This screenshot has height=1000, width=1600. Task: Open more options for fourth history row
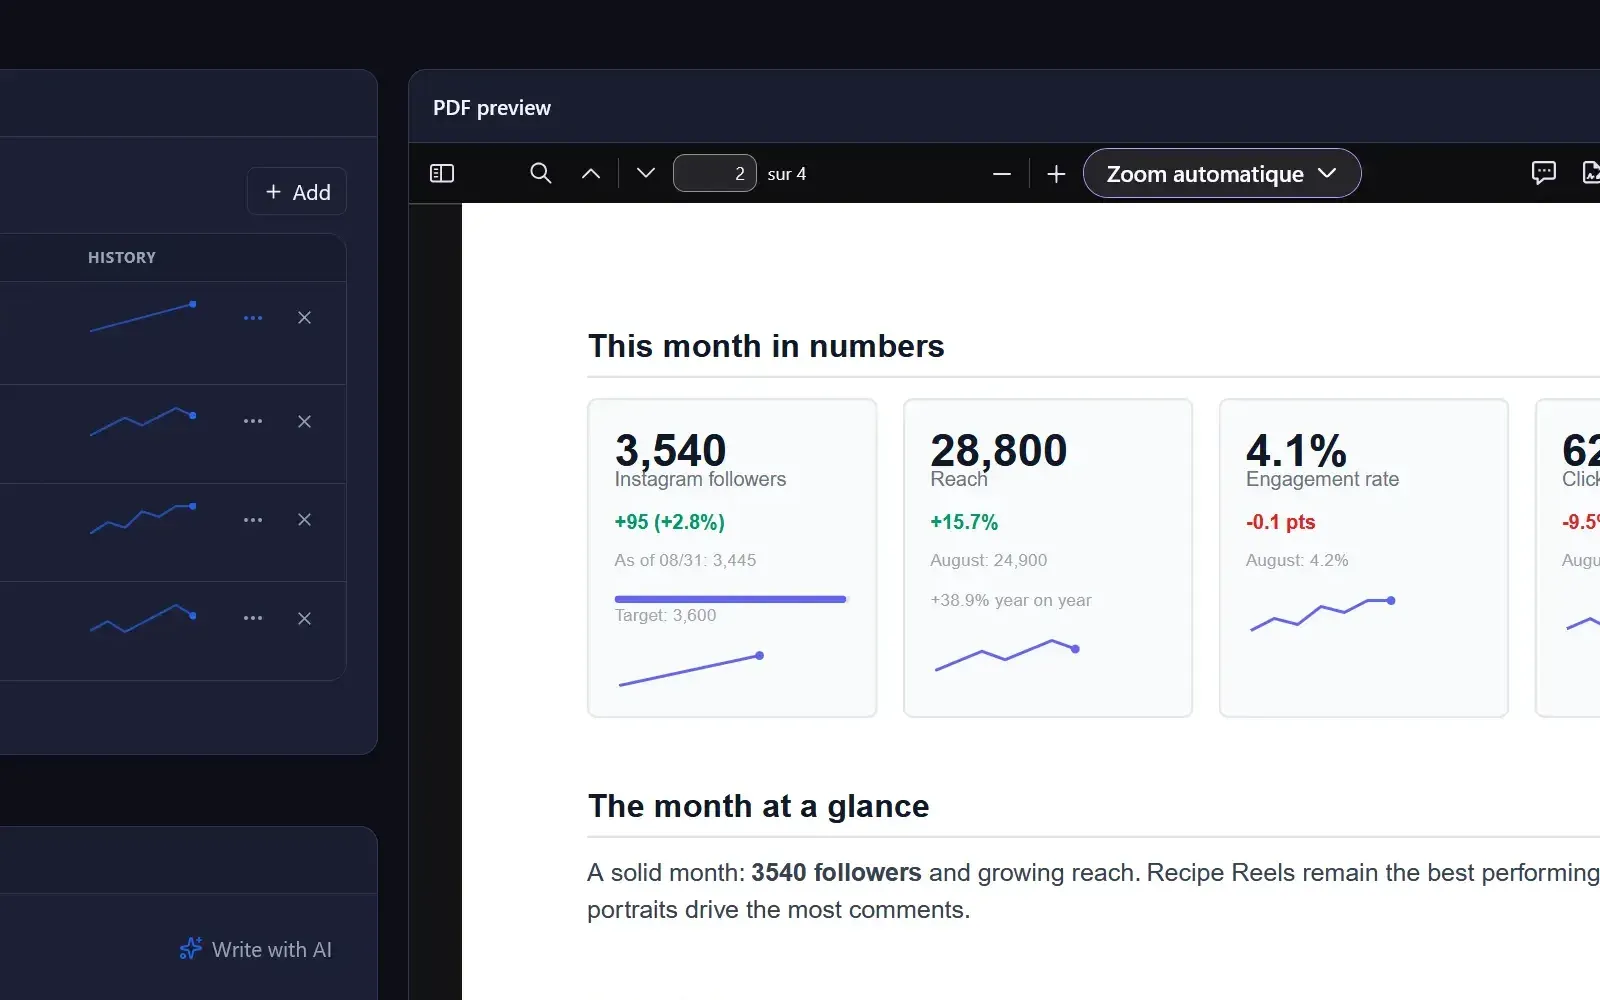pos(253,618)
